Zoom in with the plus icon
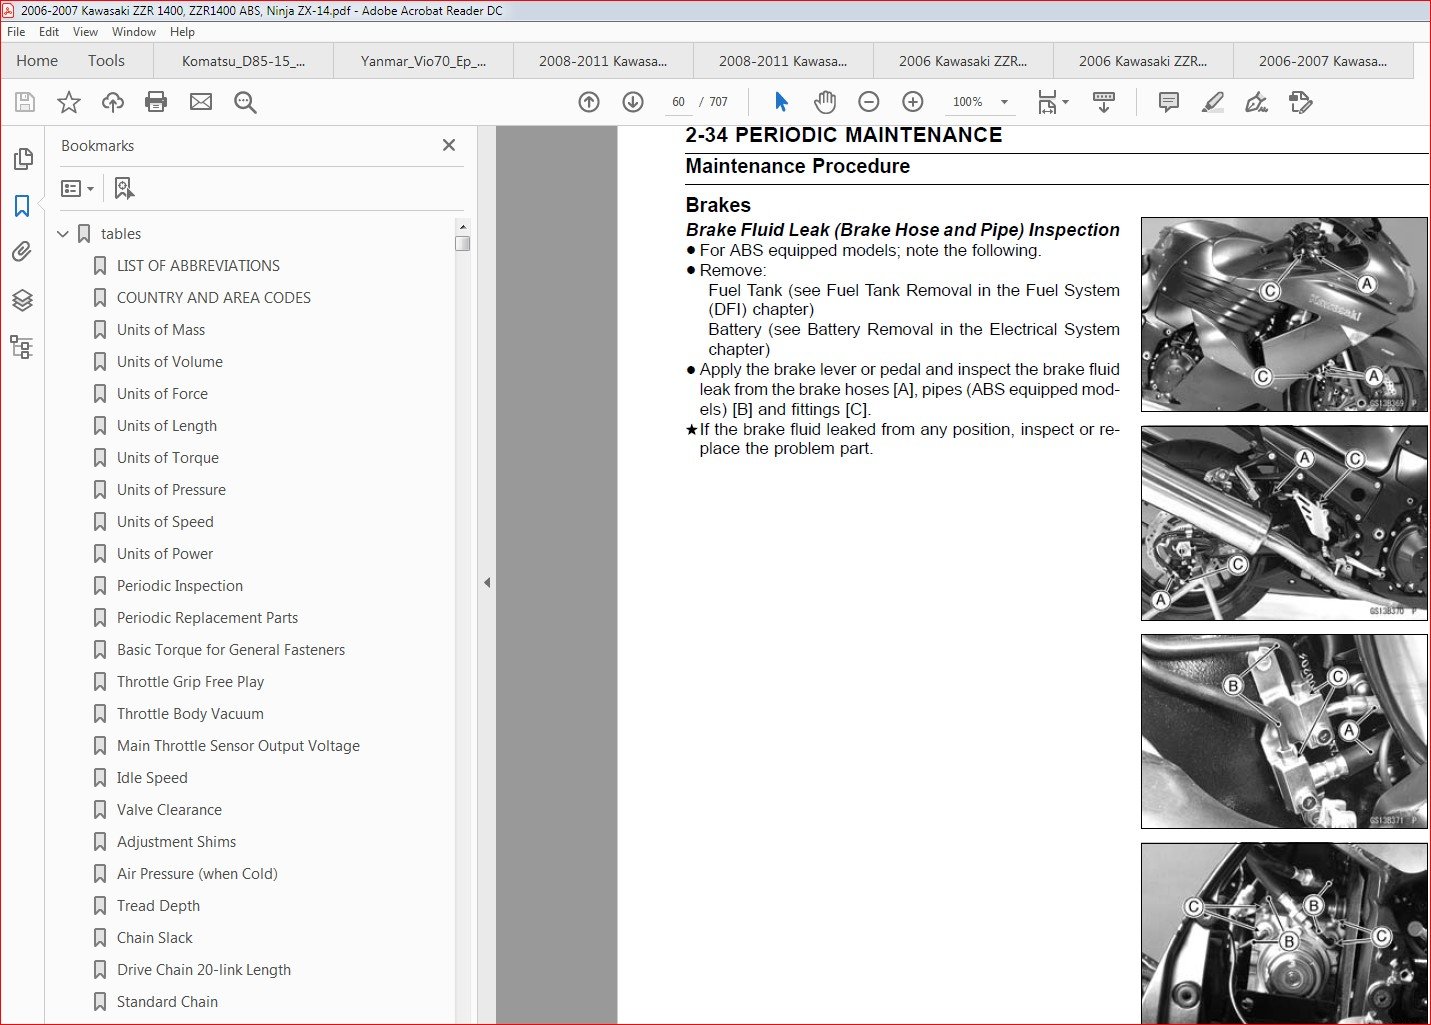 [913, 102]
